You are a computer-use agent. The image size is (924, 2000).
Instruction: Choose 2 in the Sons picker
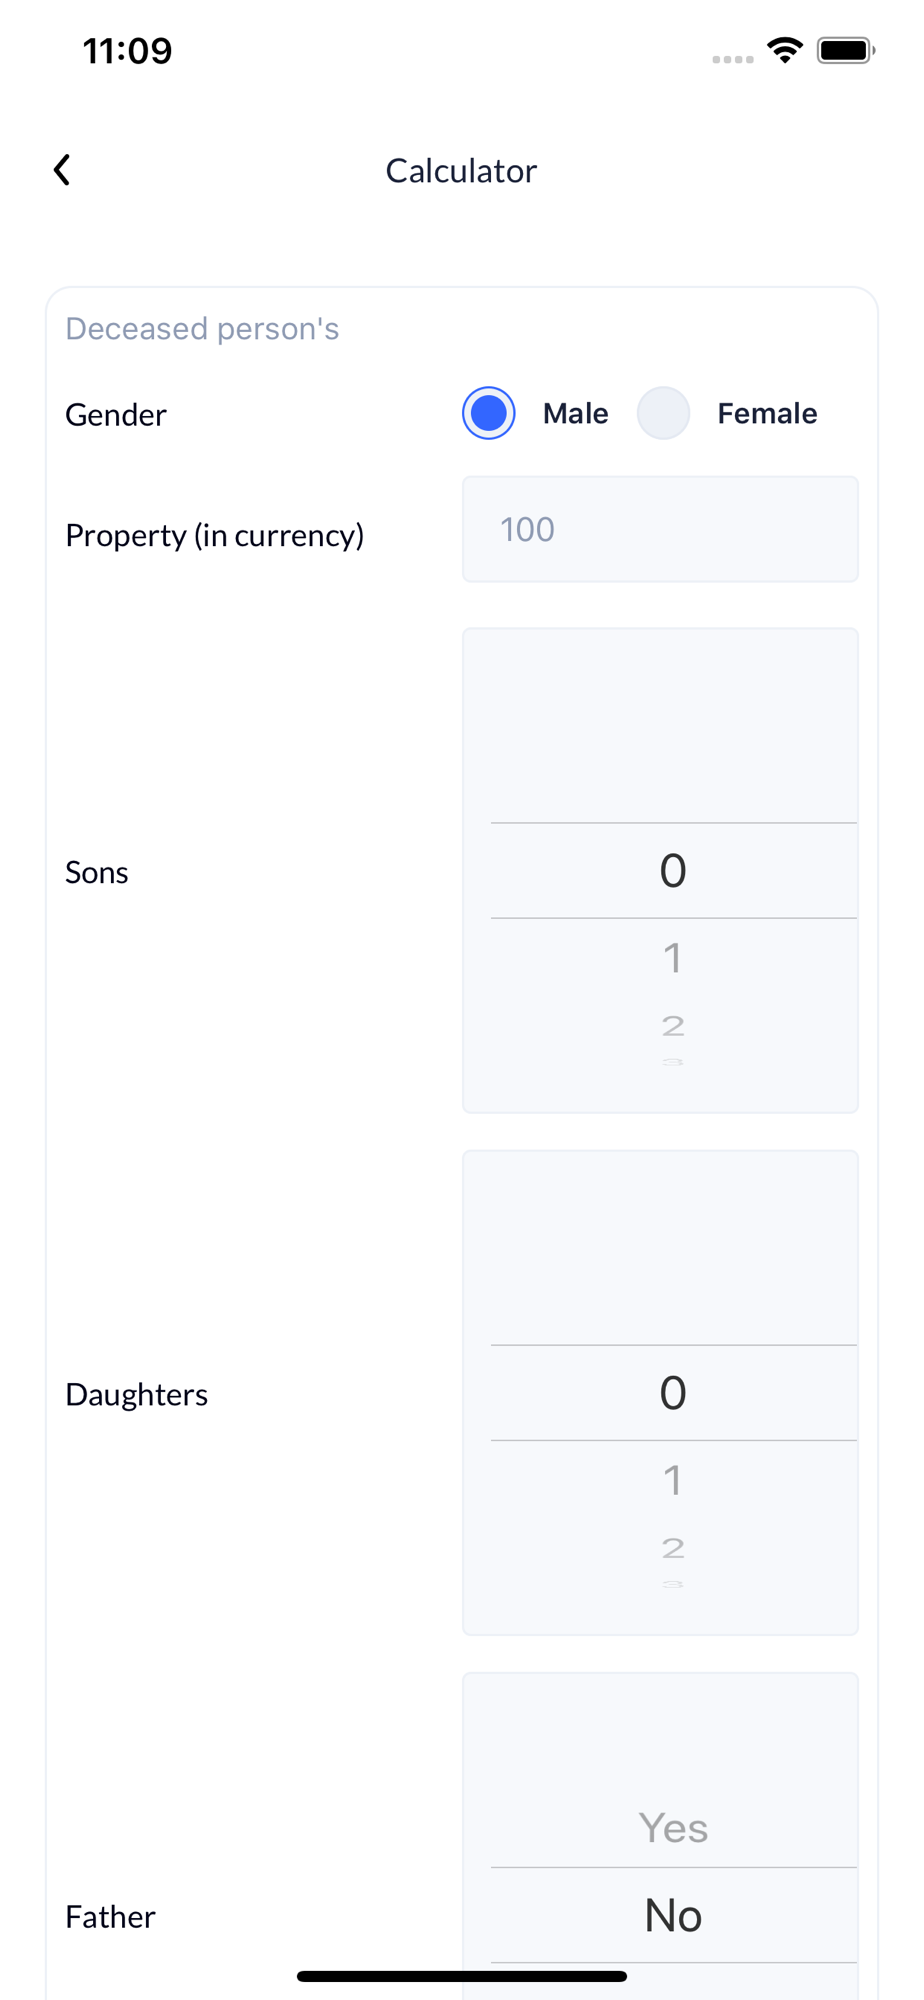[673, 1026]
